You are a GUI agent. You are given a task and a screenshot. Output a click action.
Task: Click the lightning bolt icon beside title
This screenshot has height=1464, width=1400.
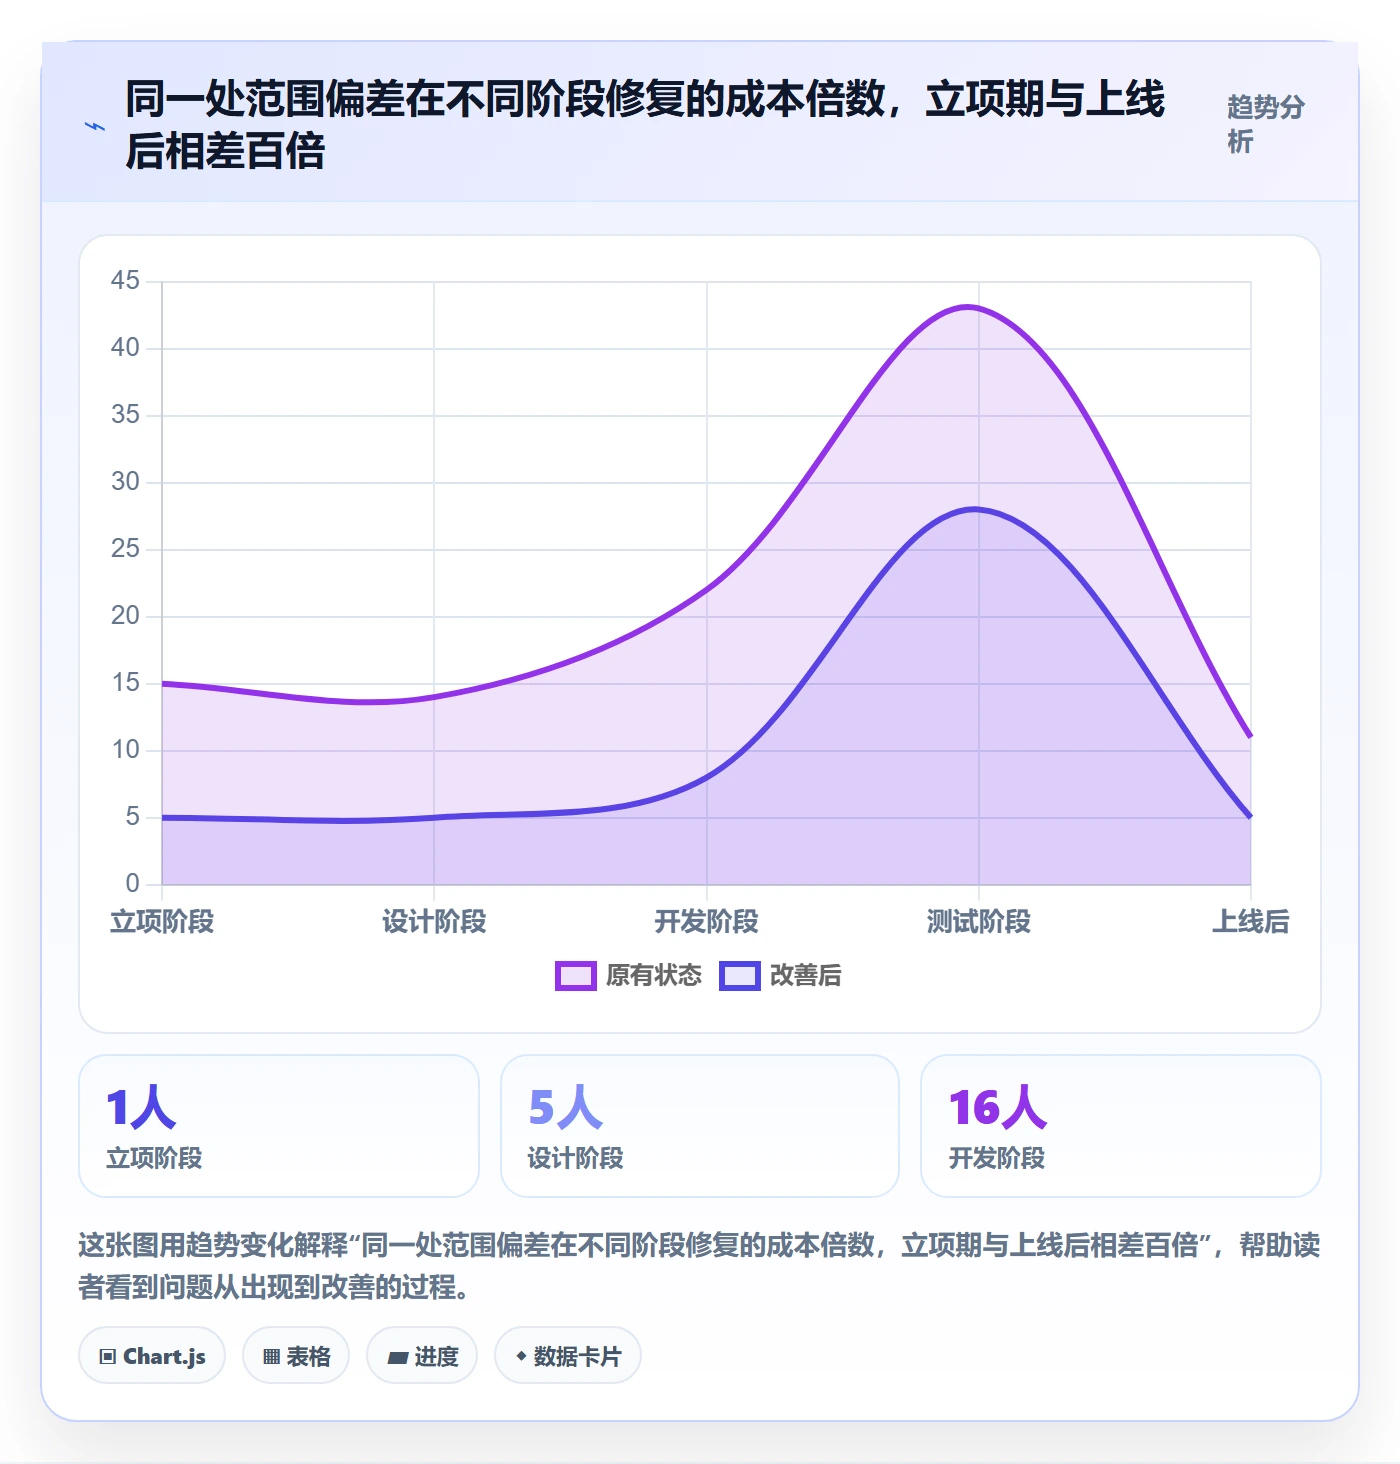[x=95, y=127]
